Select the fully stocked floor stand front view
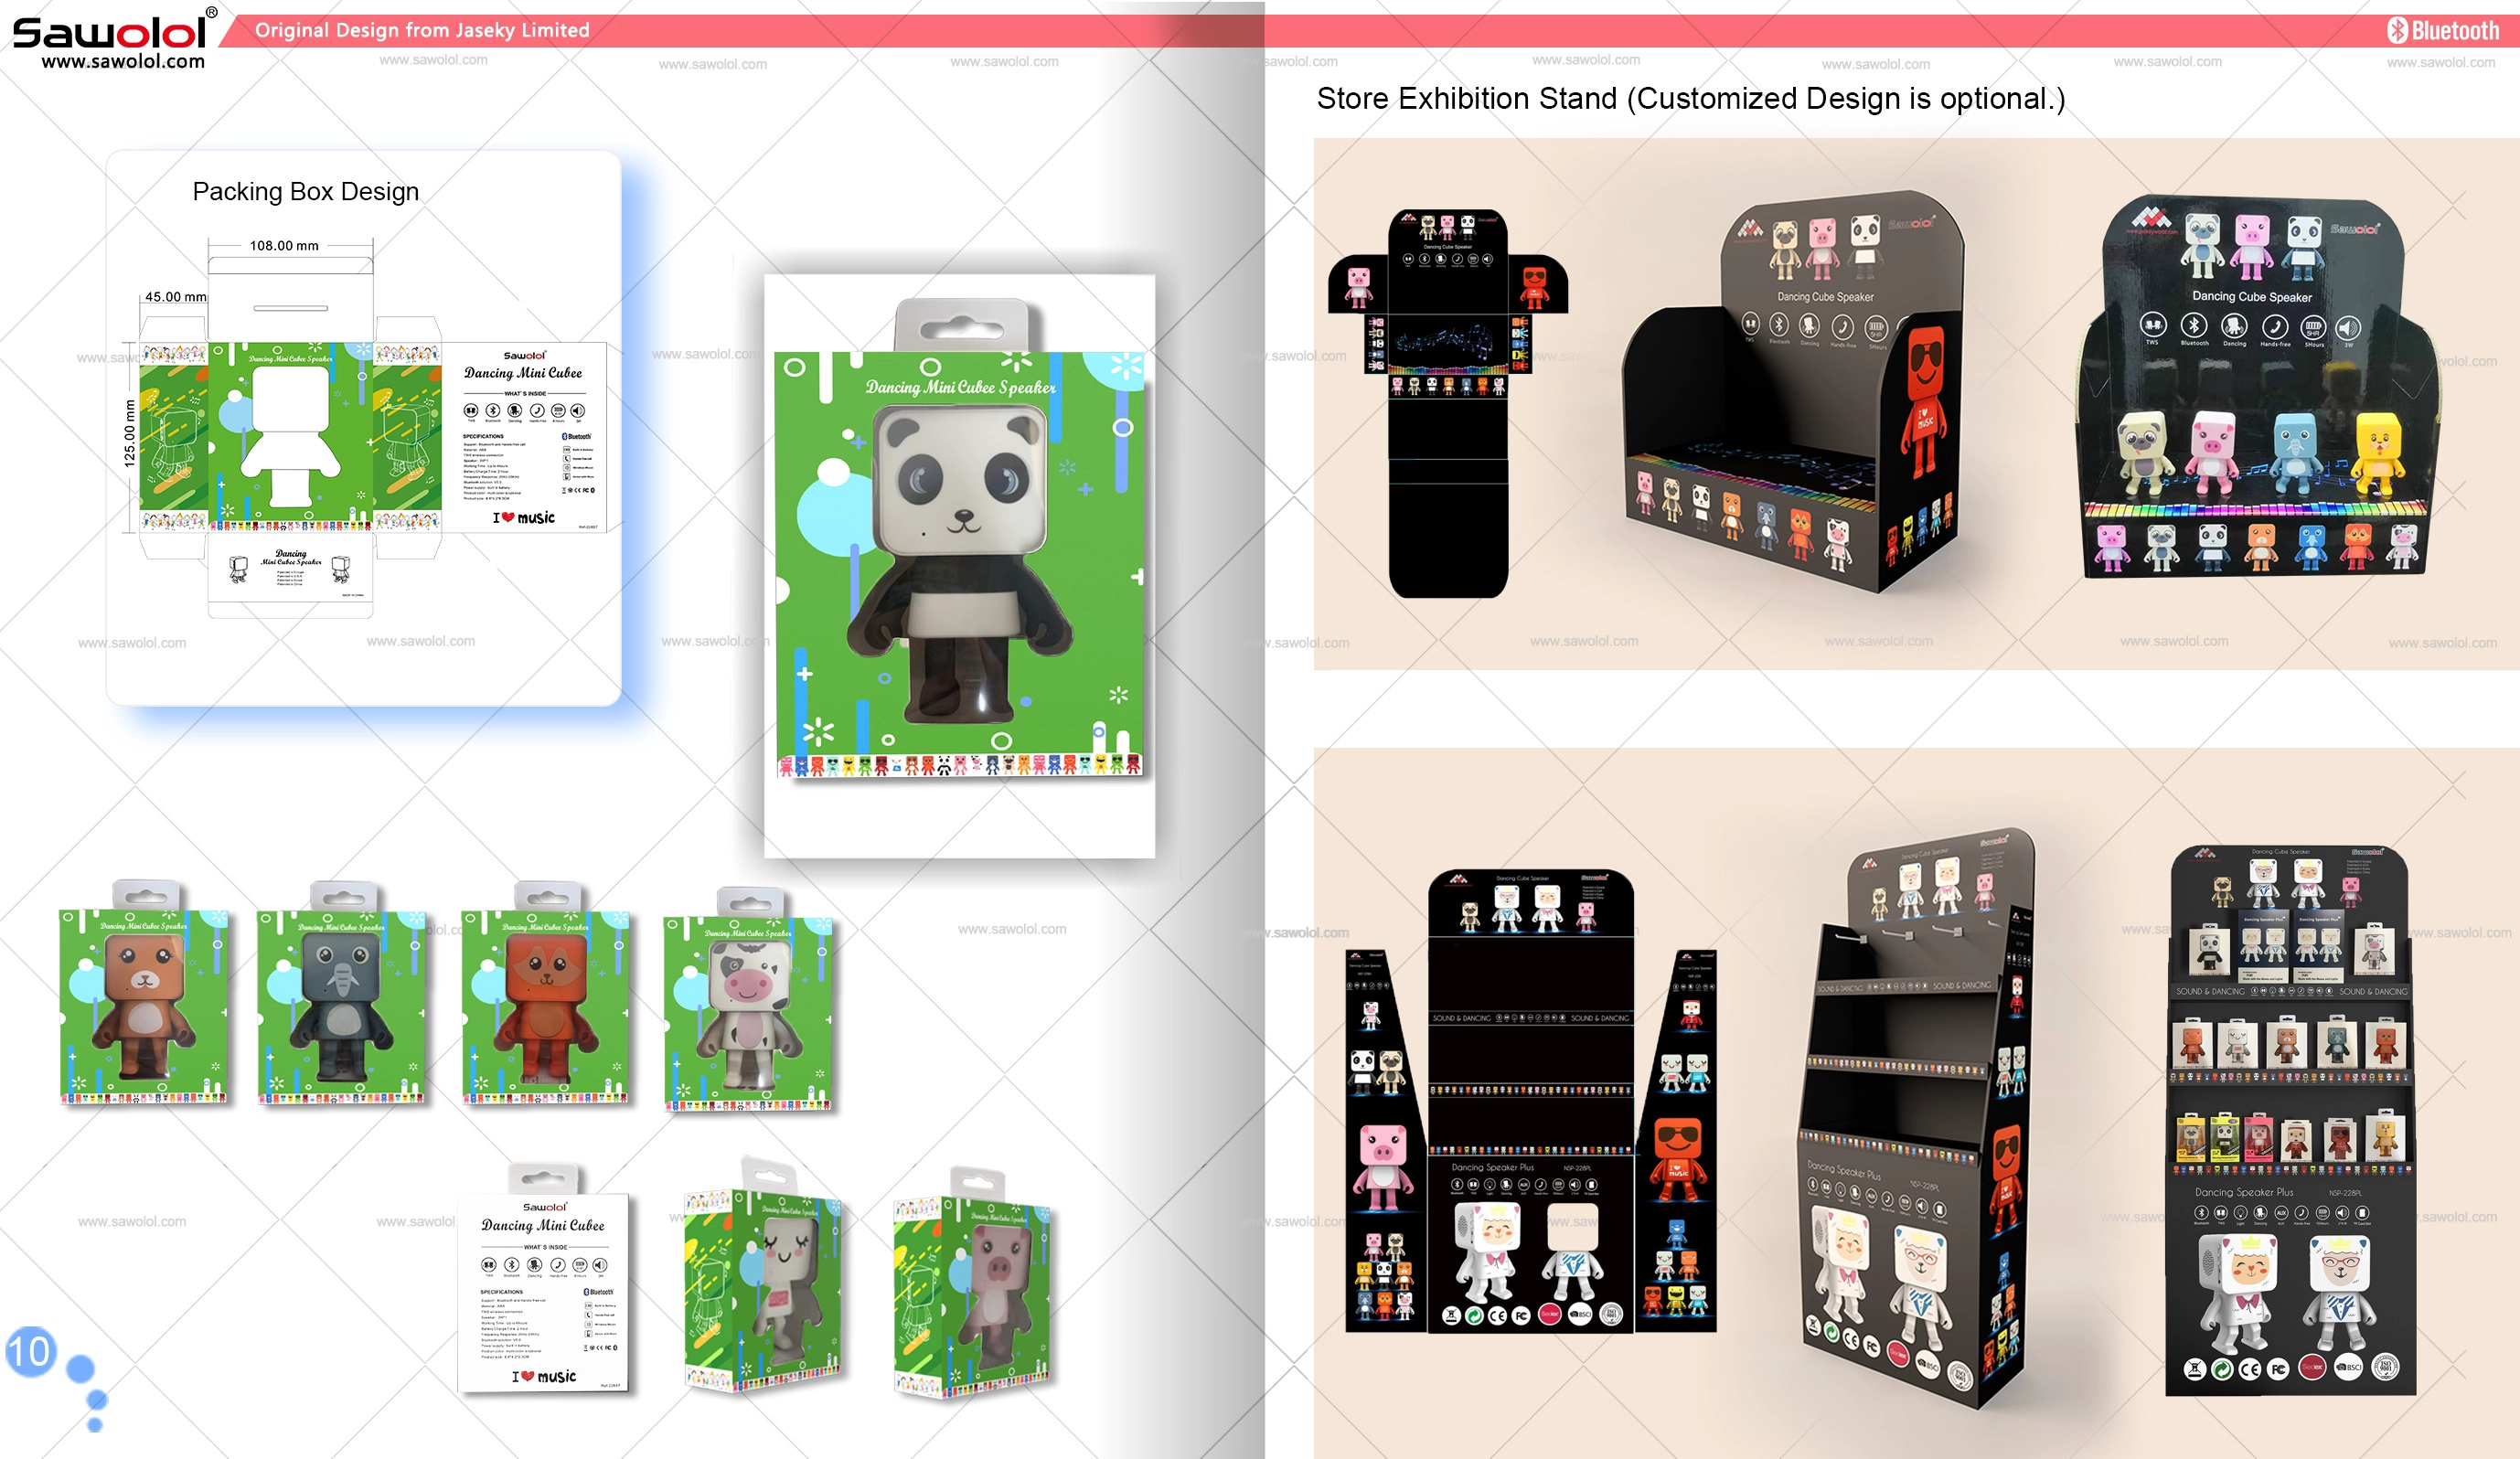Screen dimensions: 2520x1459 (x=2290, y=1120)
